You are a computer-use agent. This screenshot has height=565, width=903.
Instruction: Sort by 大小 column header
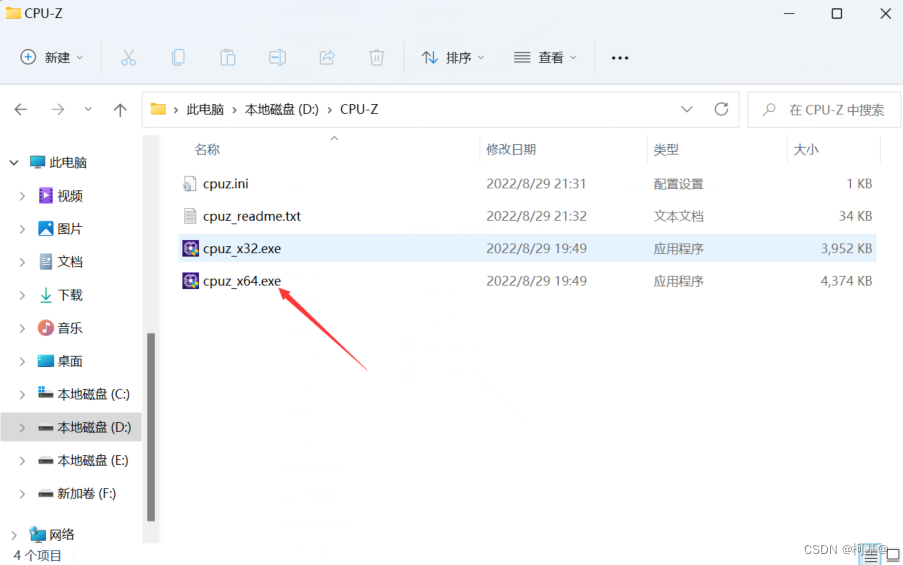[806, 150]
